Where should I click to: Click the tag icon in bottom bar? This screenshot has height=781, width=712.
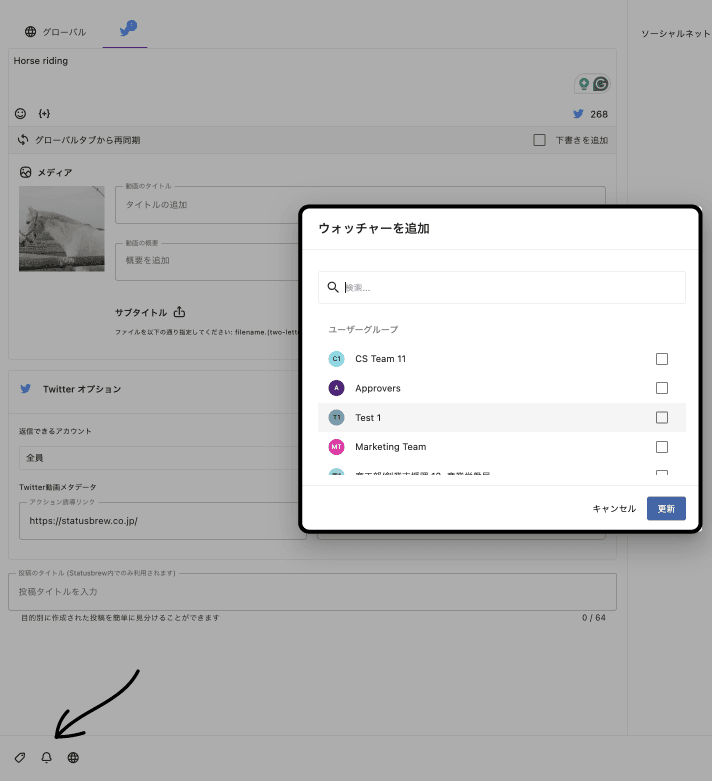(x=19, y=758)
